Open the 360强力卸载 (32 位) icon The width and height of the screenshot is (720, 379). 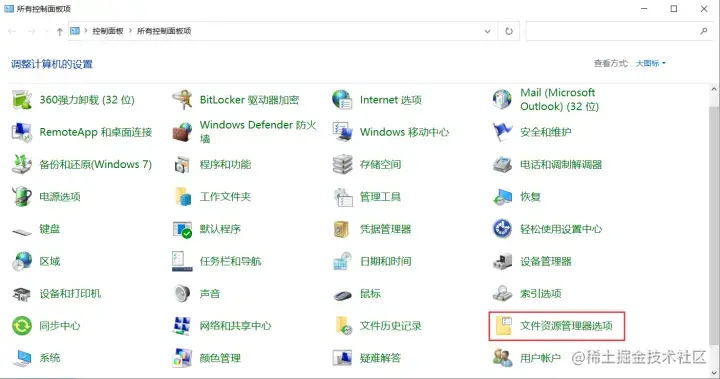22,100
